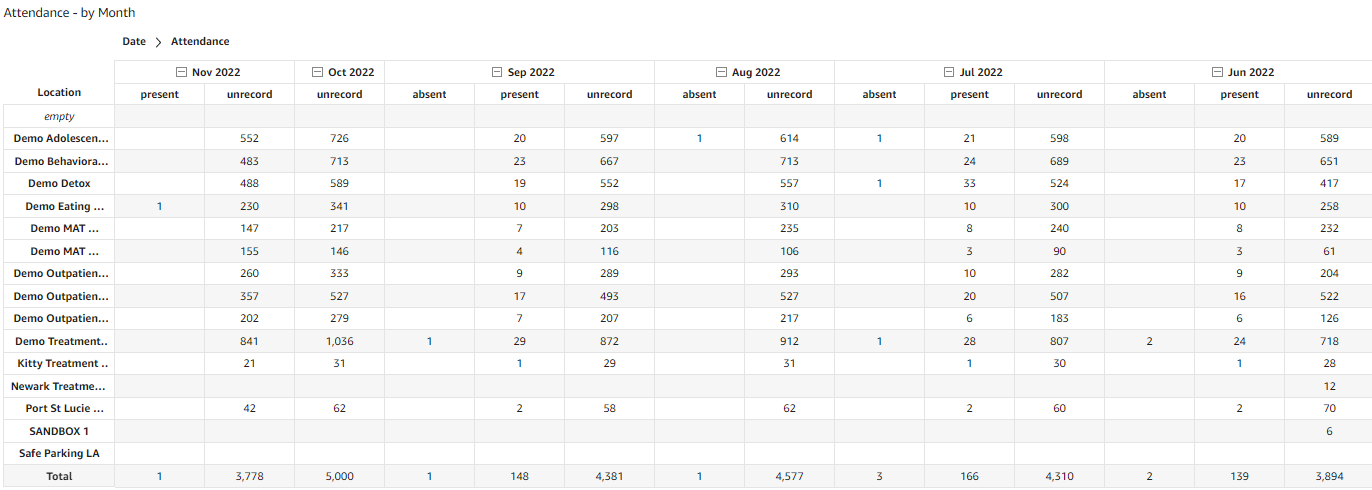This screenshot has height=490, width=1372.
Task: Click the Total row label
Action: coord(59,477)
